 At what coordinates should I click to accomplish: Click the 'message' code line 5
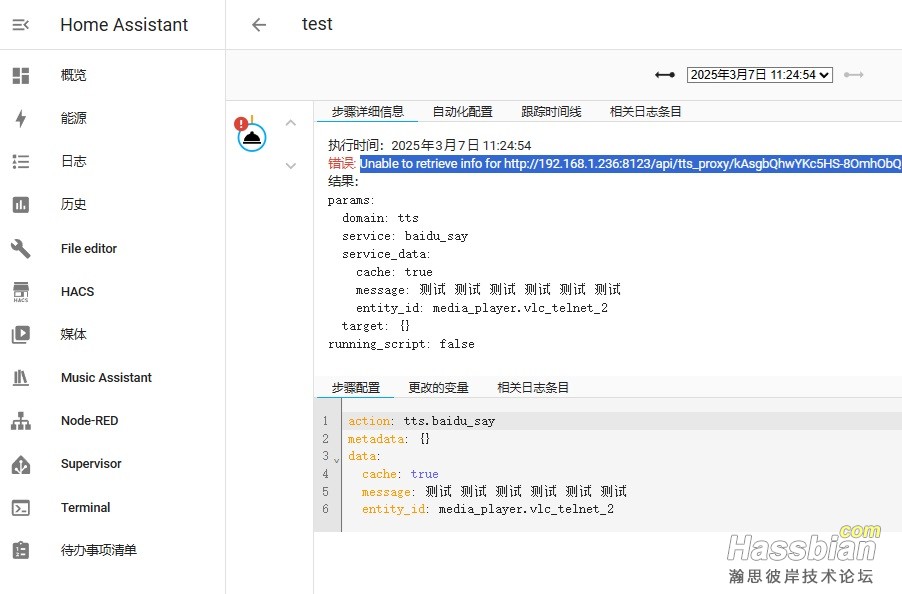(x=494, y=492)
